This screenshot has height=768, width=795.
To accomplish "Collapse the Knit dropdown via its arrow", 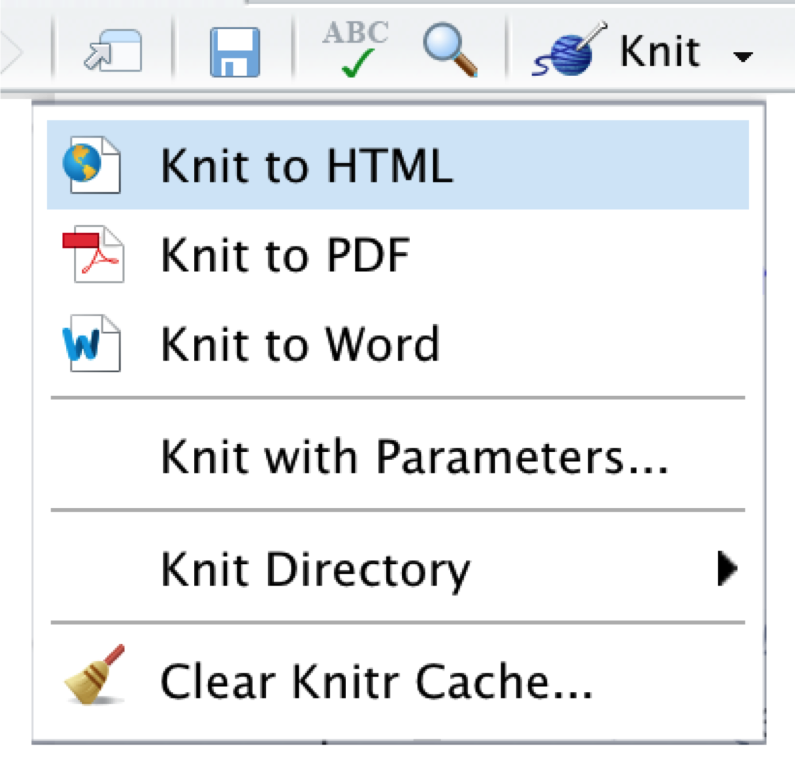I will click(x=741, y=58).
